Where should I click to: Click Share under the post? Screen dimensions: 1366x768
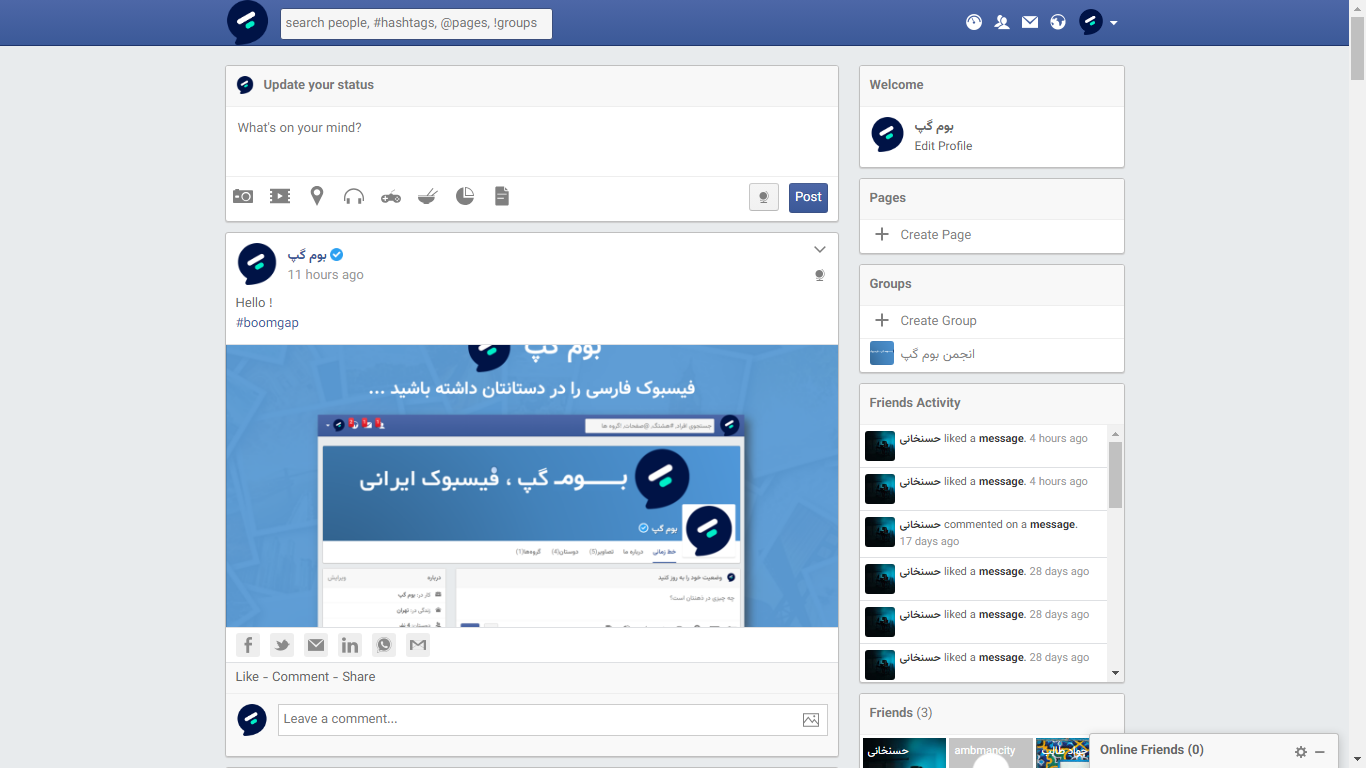[359, 677]
